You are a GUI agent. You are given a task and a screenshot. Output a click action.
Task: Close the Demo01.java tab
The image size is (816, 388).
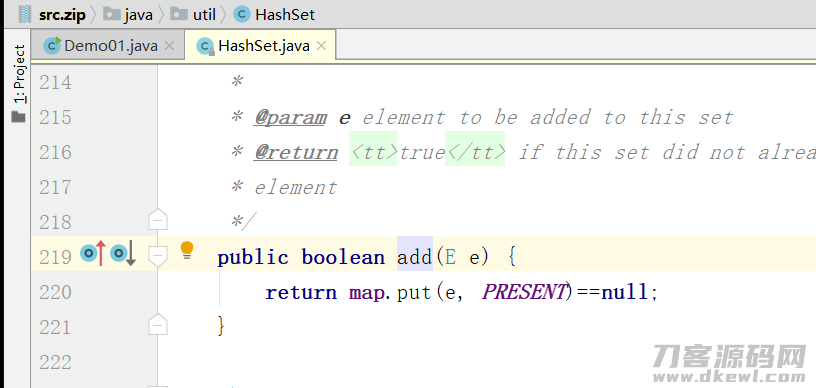[x=169, y=46]
